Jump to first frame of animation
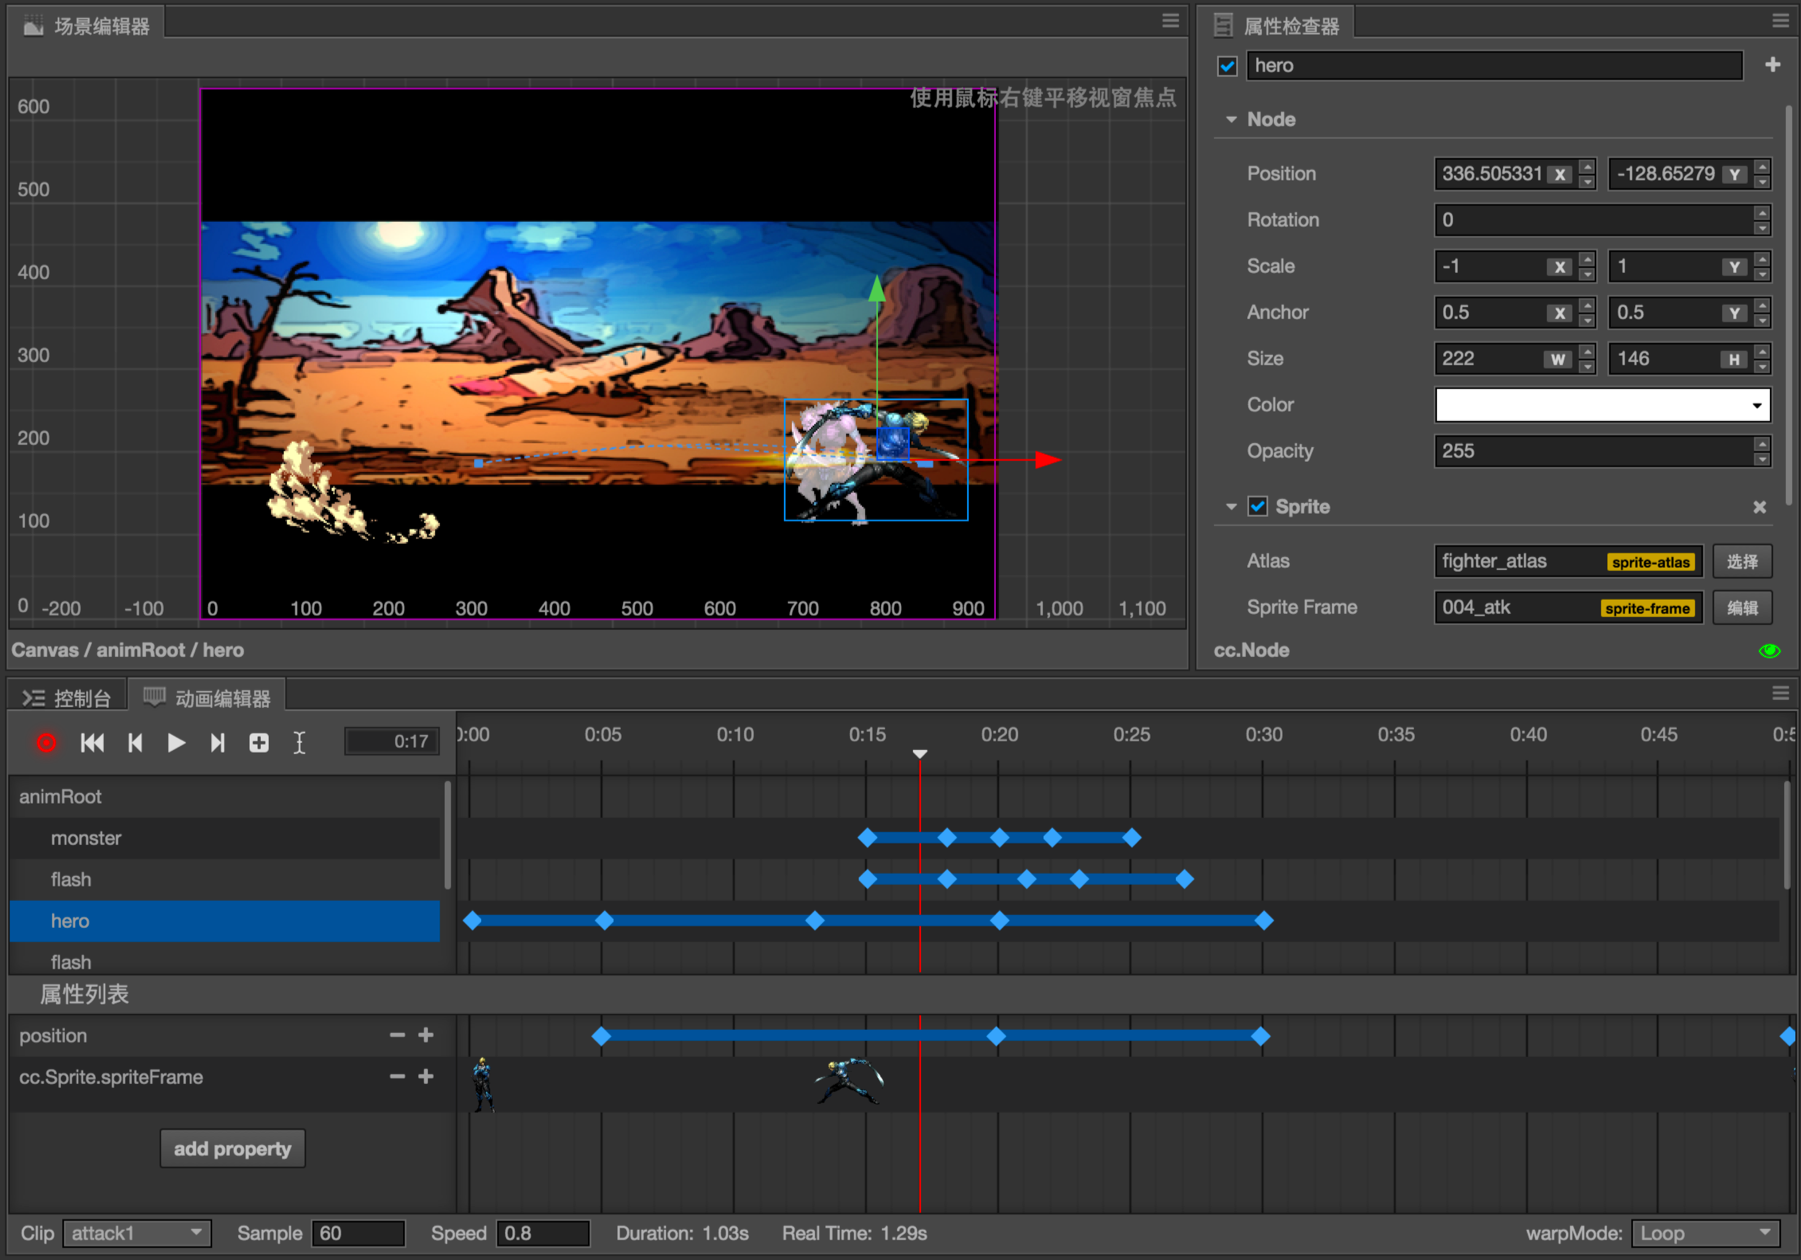Screen dimensions: 1801x1260 [92, 743]
